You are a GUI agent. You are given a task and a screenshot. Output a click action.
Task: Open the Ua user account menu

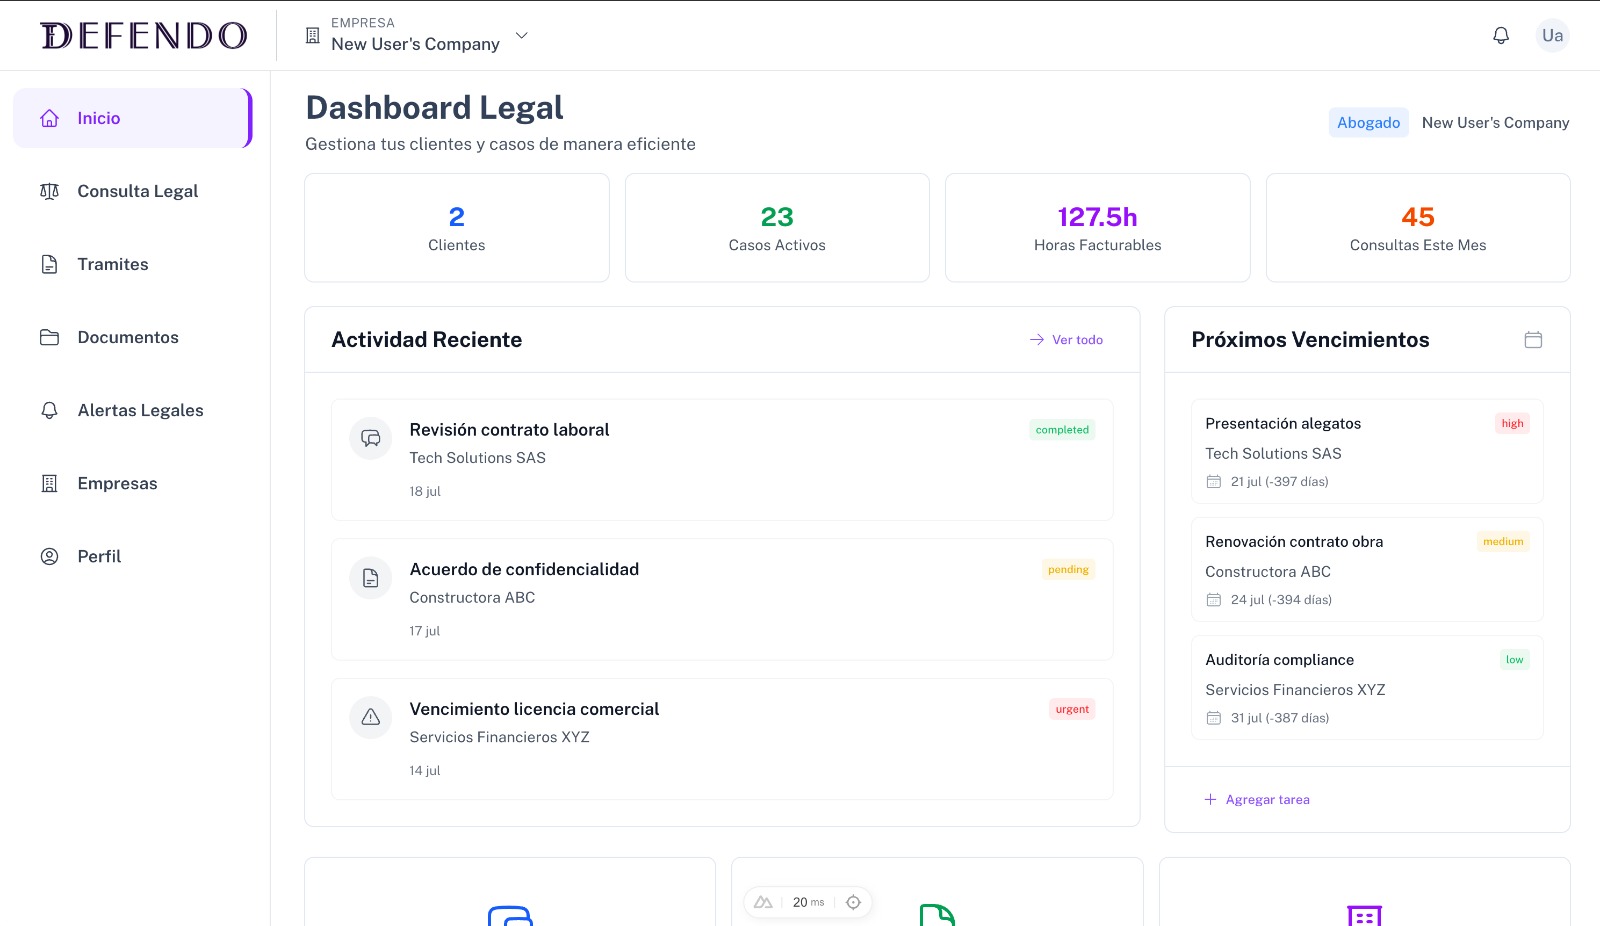pos(1552,35)
